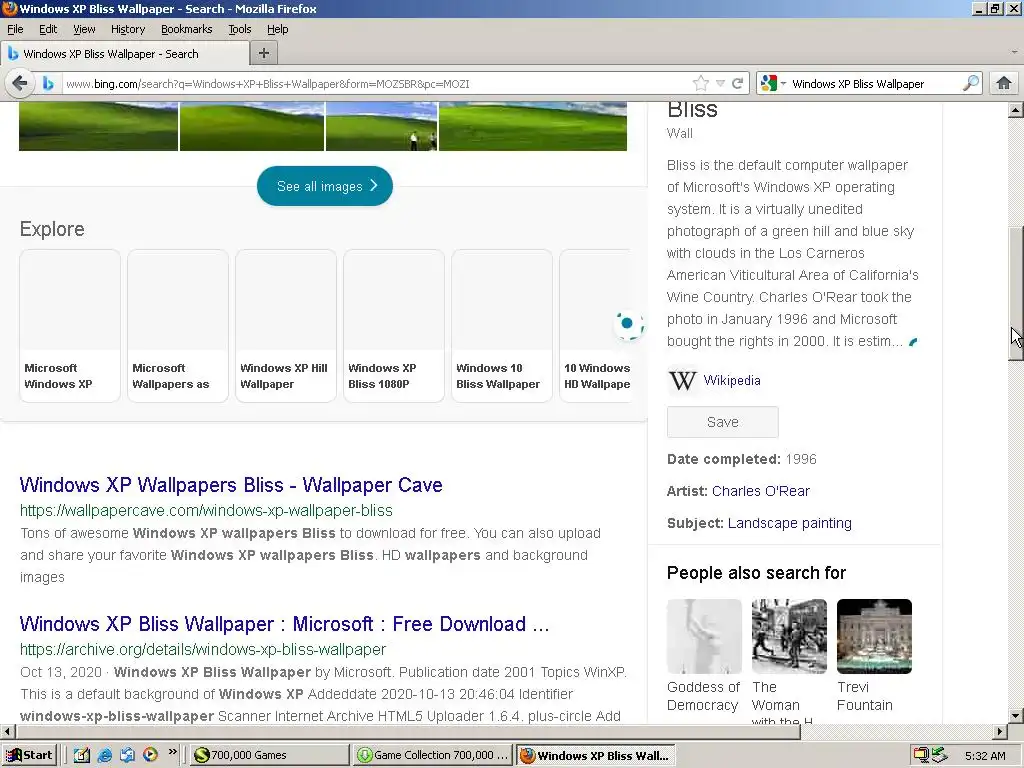Viewport: 1024px width, 768px height.
Task: Launch Internet Explorer from Quick Launch
Action: coord(104,755)
